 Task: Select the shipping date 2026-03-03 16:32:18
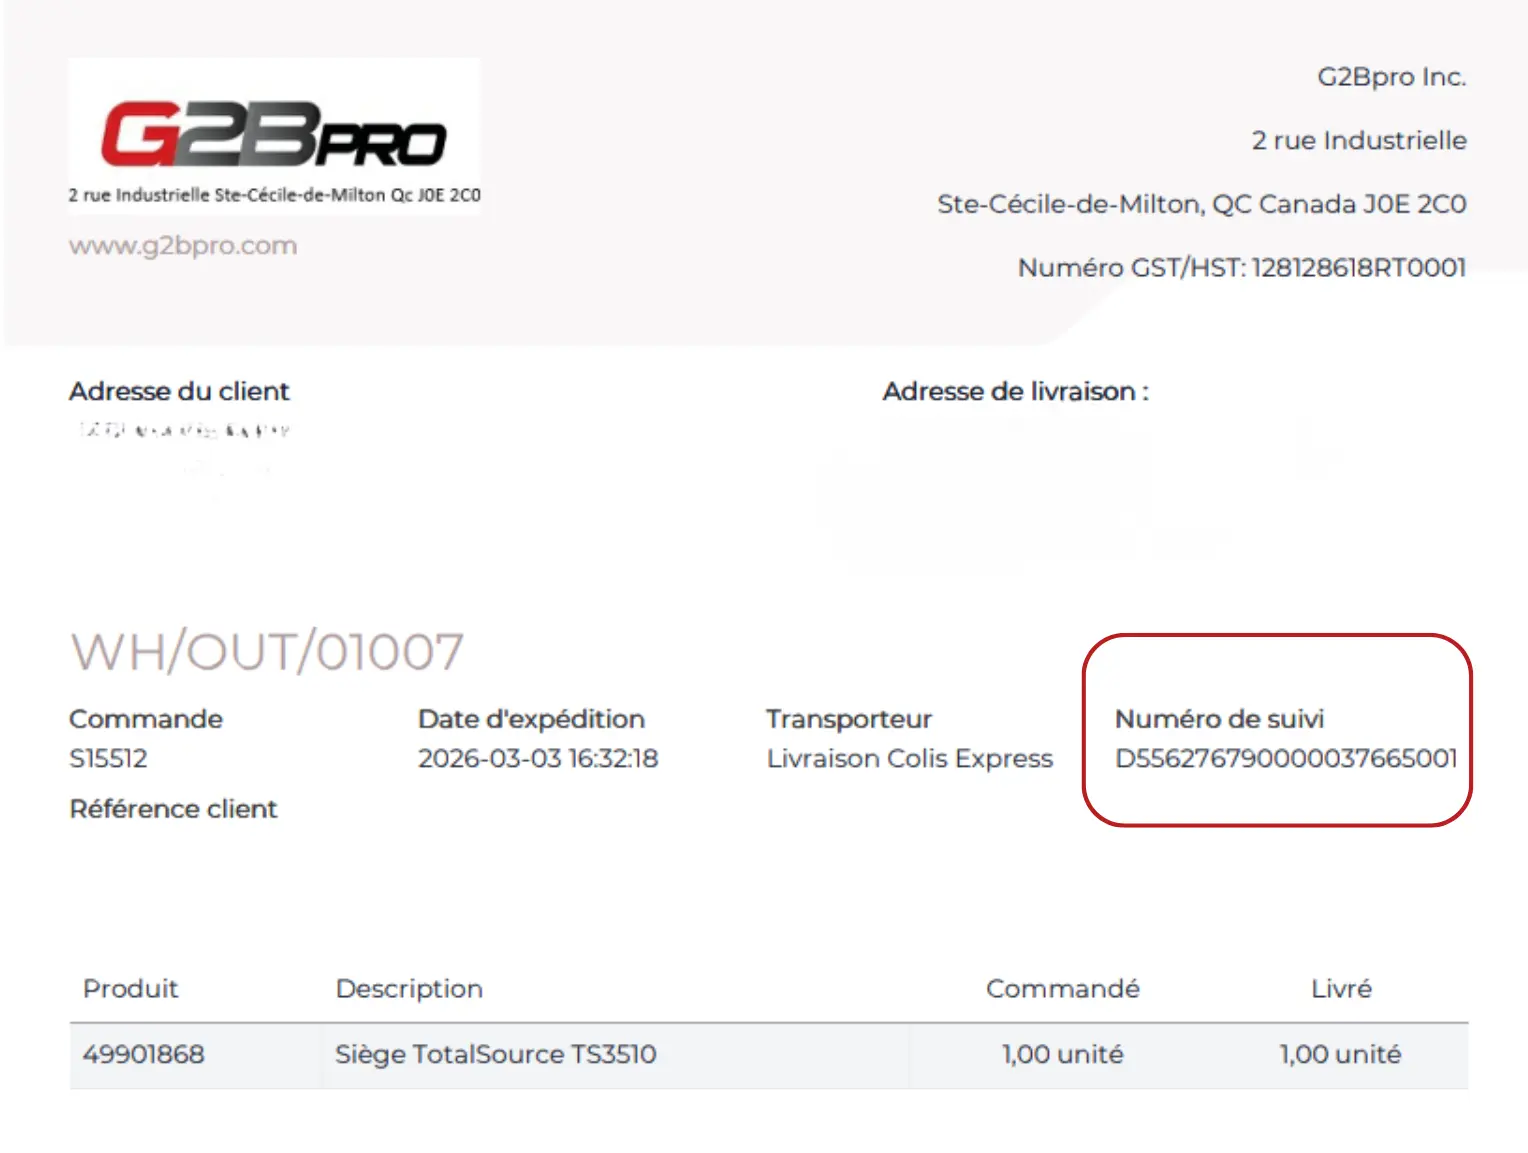tap(538, 759)
